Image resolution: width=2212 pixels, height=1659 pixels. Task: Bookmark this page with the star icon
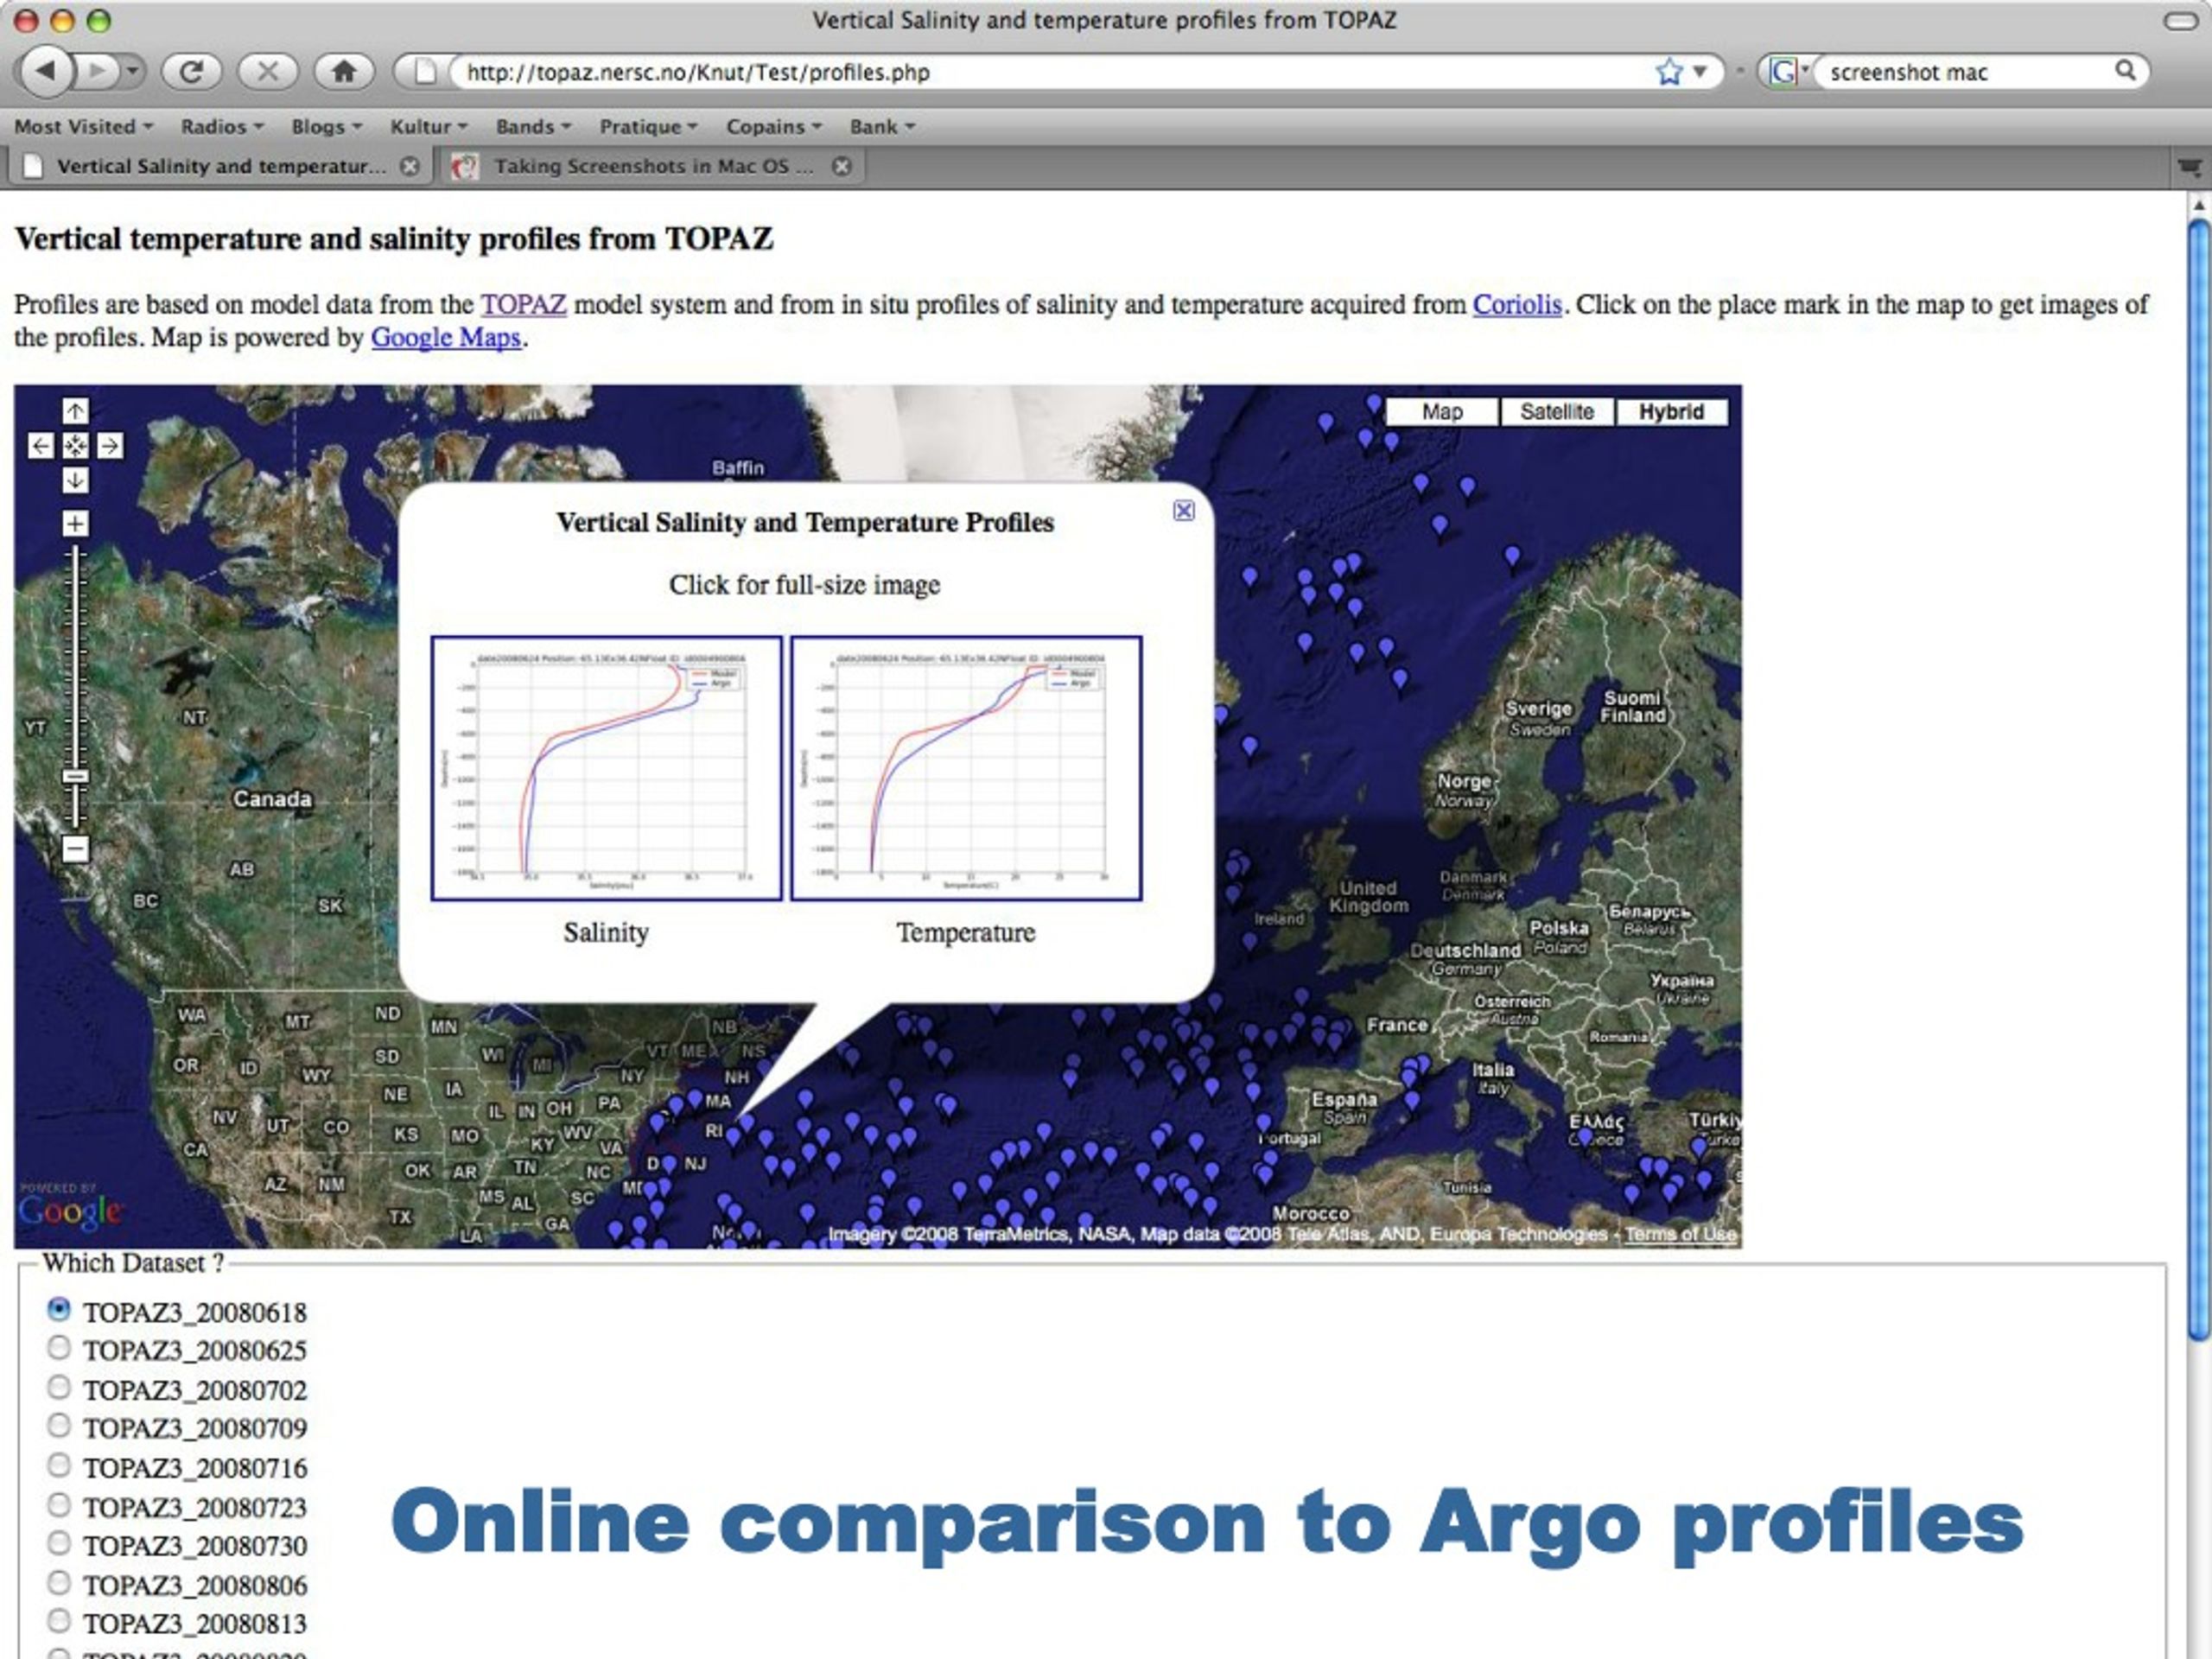pyautogui.click(x=1669, y=72)
